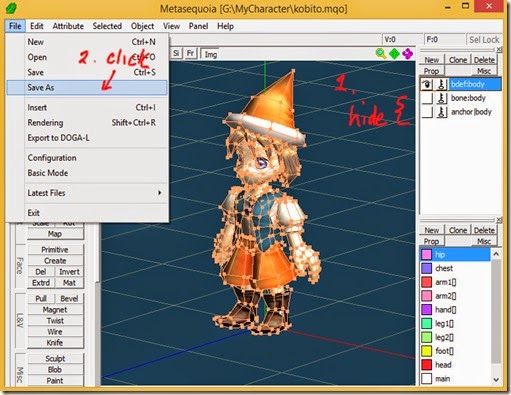The height and width of the screenshot is (395, 511).
Task: Select the Sculpt tool button
Action: [55, 358]
